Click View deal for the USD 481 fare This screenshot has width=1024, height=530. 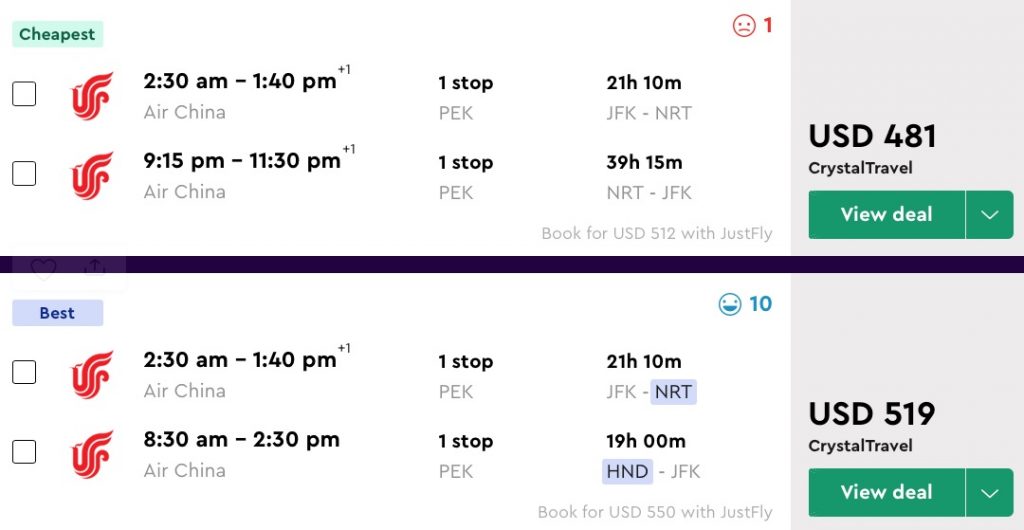click(886, 215)
